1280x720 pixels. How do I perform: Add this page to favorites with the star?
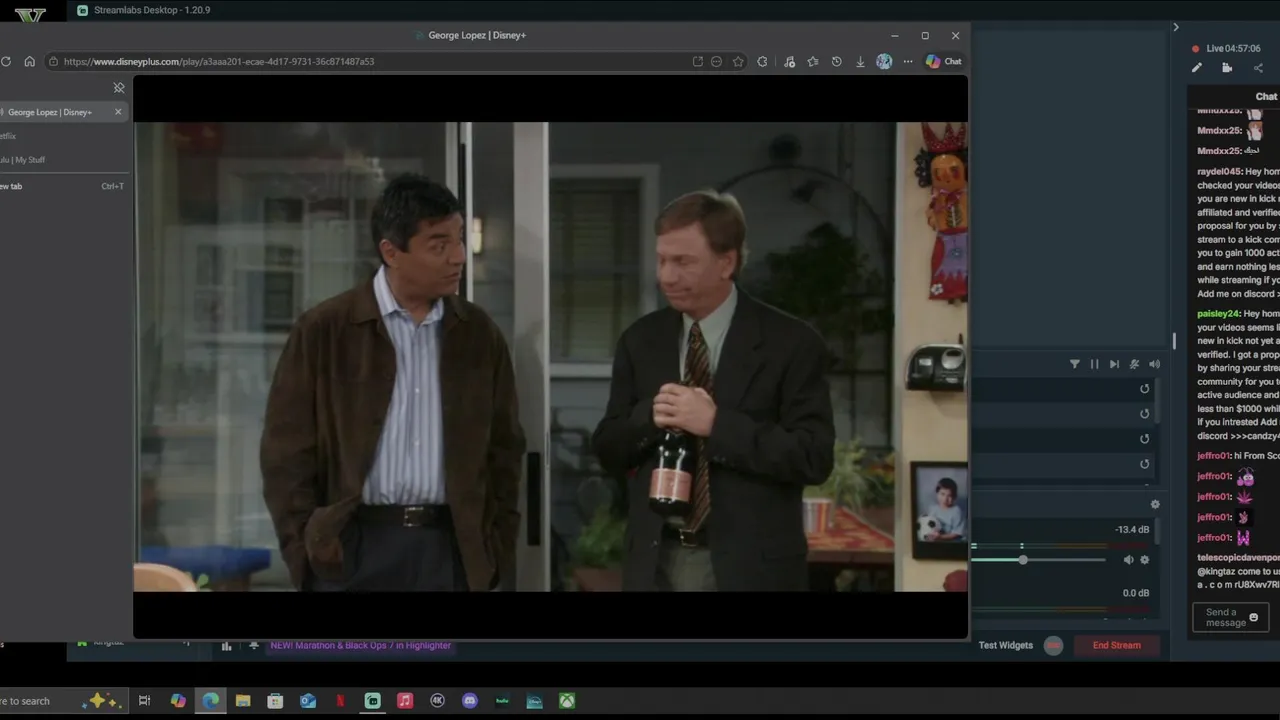[x=738, y=61]
